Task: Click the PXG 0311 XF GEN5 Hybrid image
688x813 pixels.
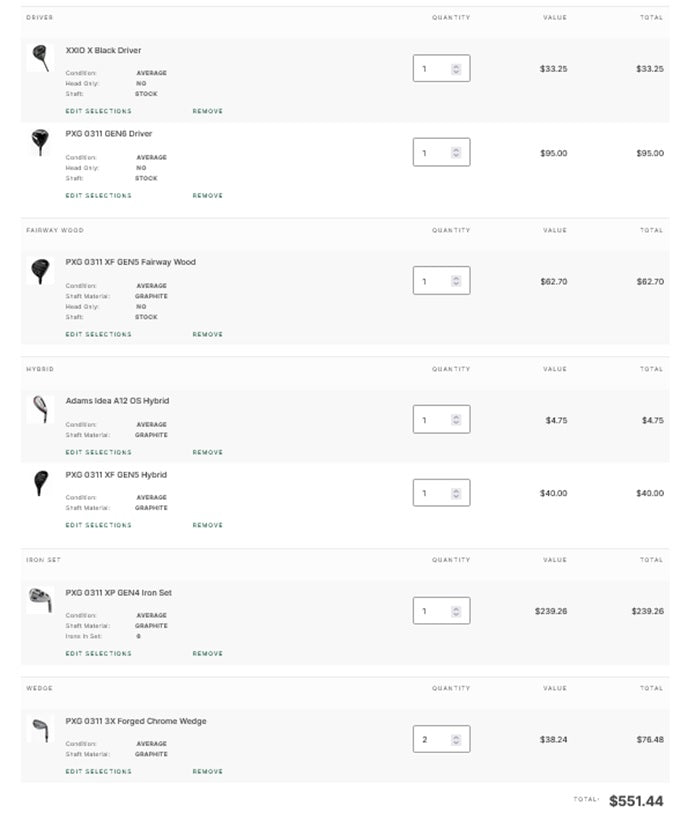Action: tap(40, 483)
